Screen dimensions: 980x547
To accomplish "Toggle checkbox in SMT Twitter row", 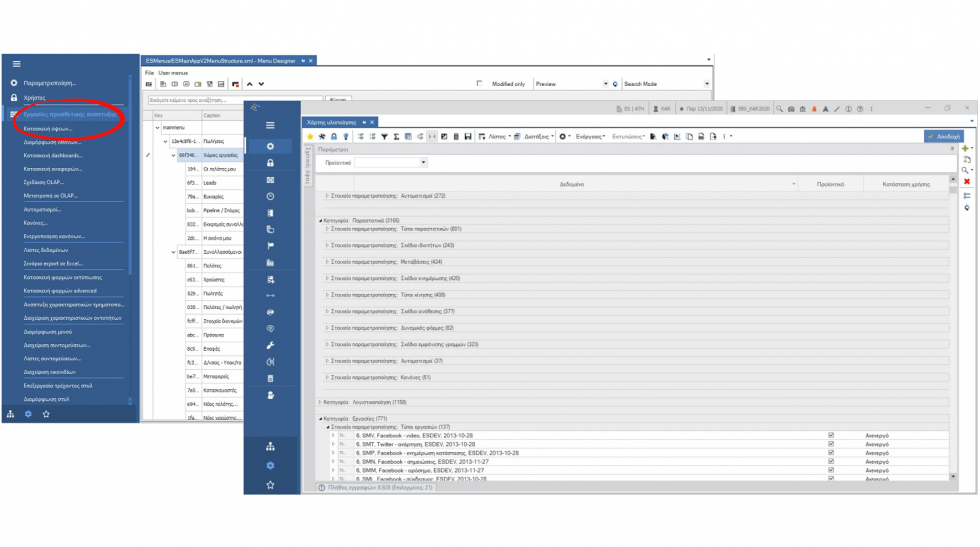I will pos(831,444).
